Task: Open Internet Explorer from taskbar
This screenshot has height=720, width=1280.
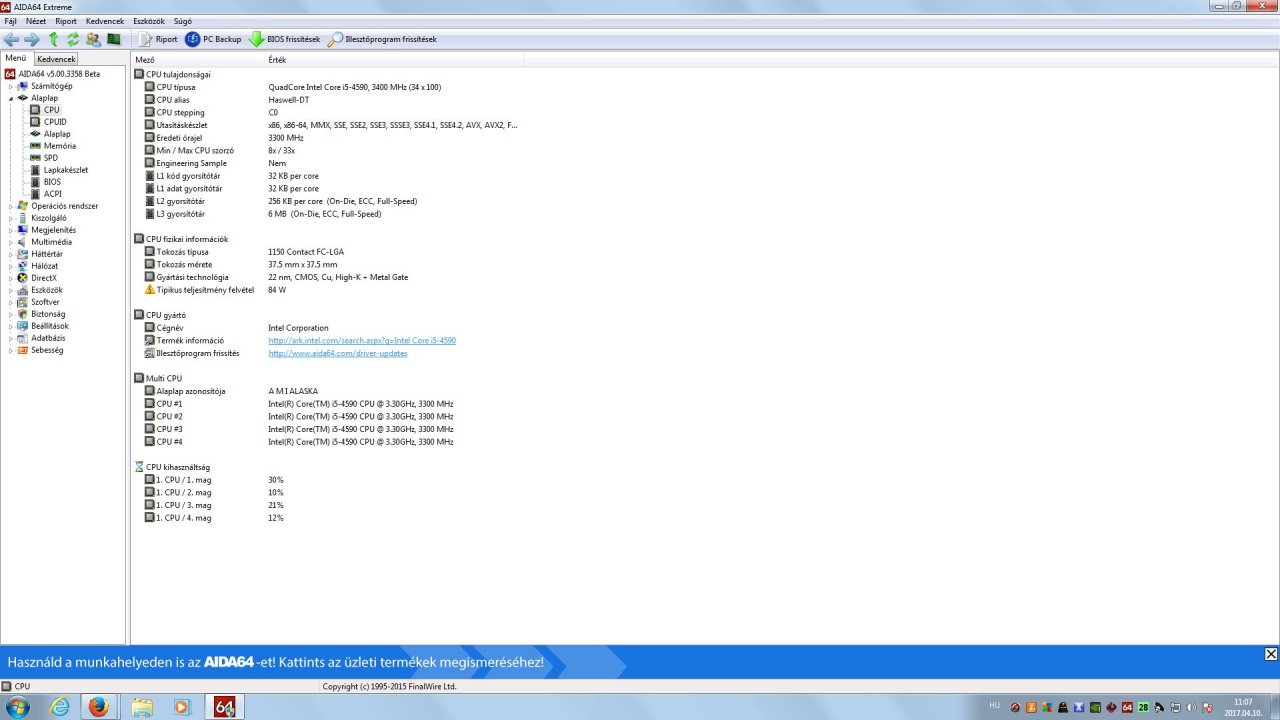Action: tap(61, 707)
